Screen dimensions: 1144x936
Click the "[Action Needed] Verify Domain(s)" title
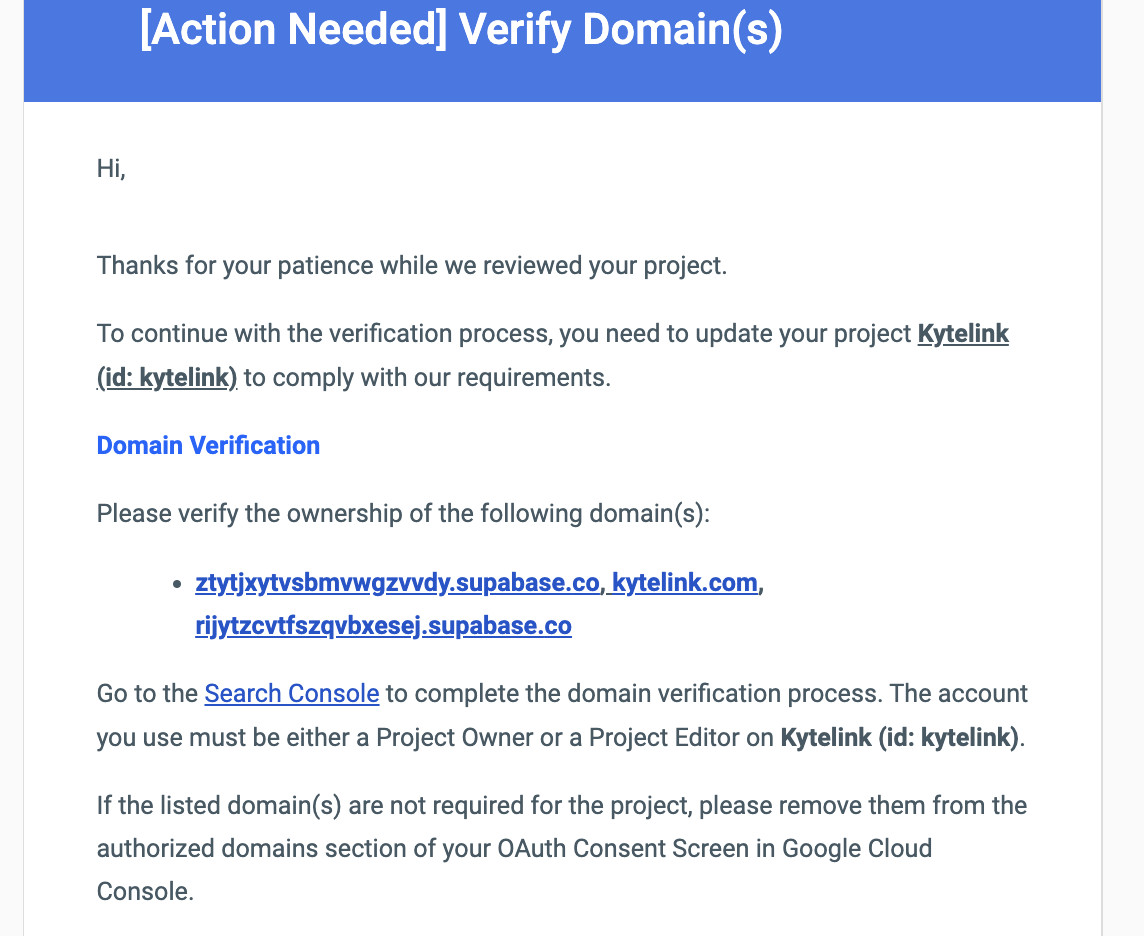click(x=461, y=31)
